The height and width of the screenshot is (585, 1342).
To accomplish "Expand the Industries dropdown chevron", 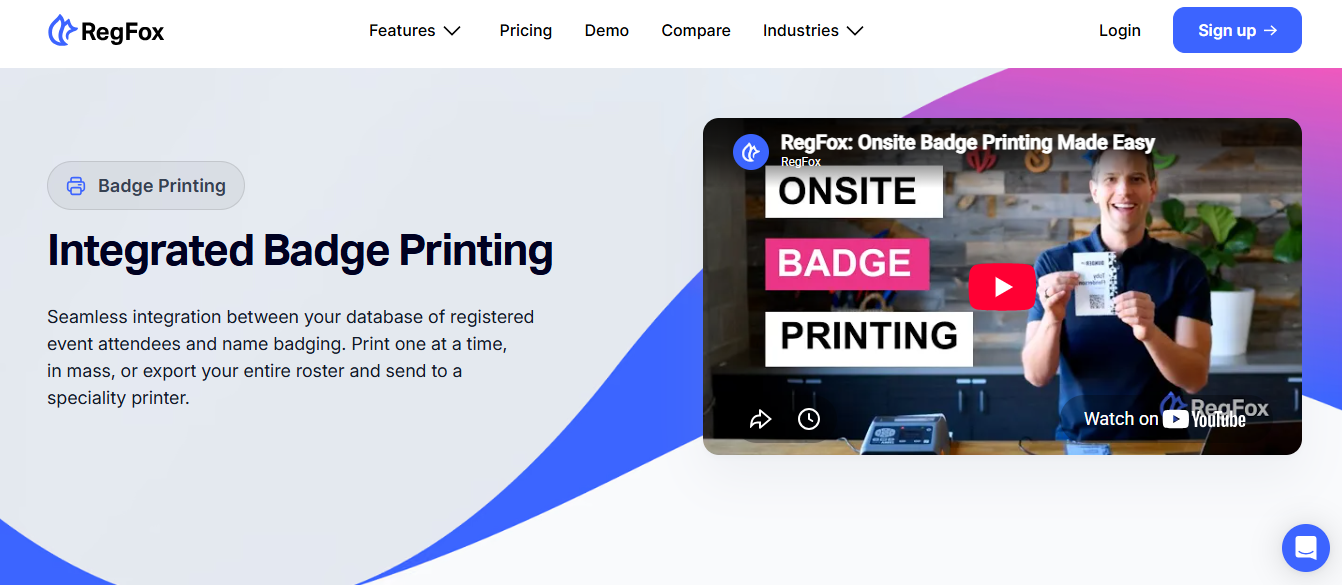I will 855,31.
